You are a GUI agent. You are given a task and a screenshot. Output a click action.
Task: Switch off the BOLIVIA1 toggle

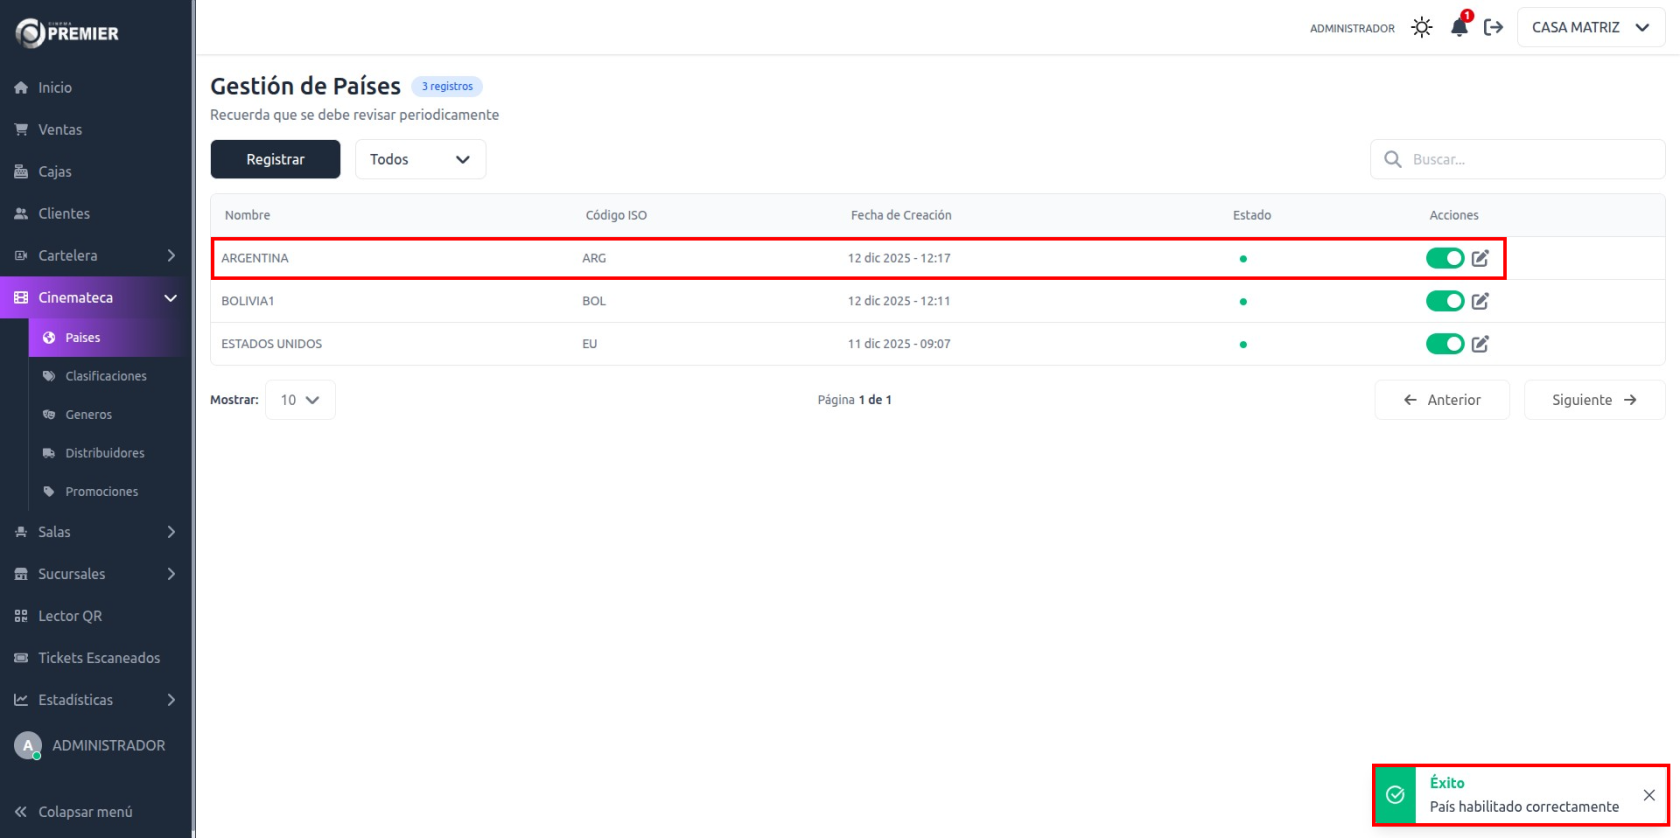pos(1444,301)
